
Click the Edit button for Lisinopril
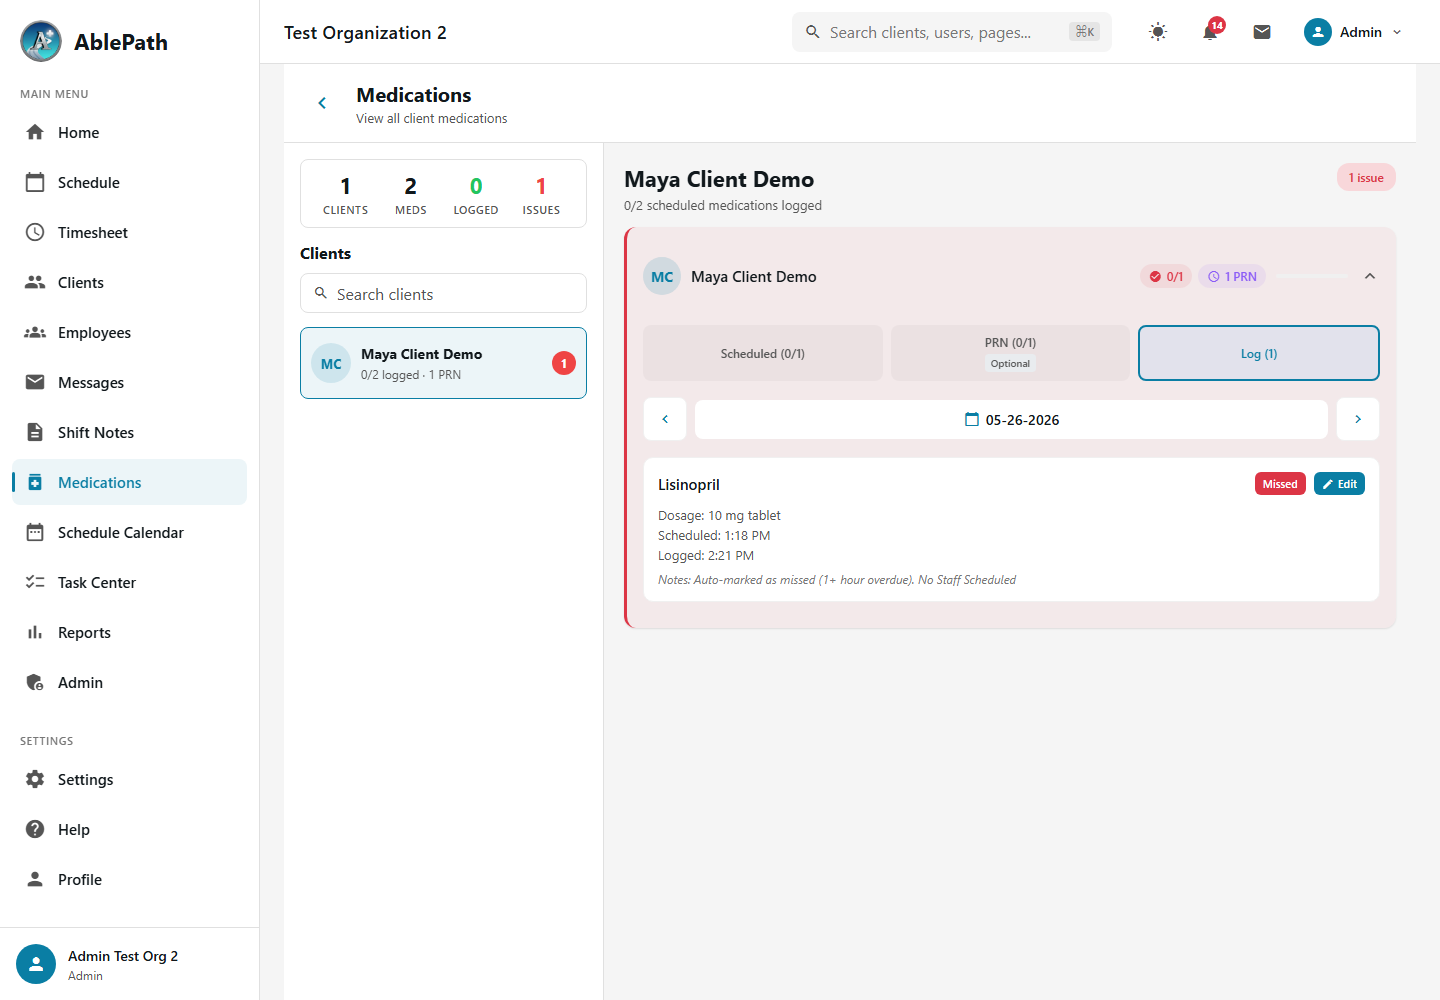coord(1339,484)
